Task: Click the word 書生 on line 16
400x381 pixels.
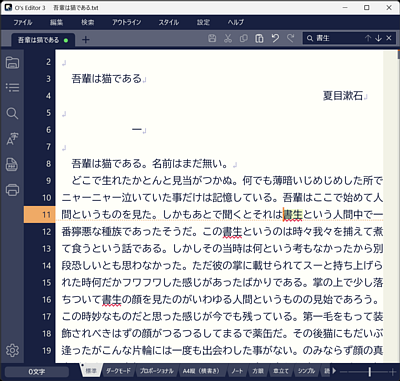Action: pos(111,300)
